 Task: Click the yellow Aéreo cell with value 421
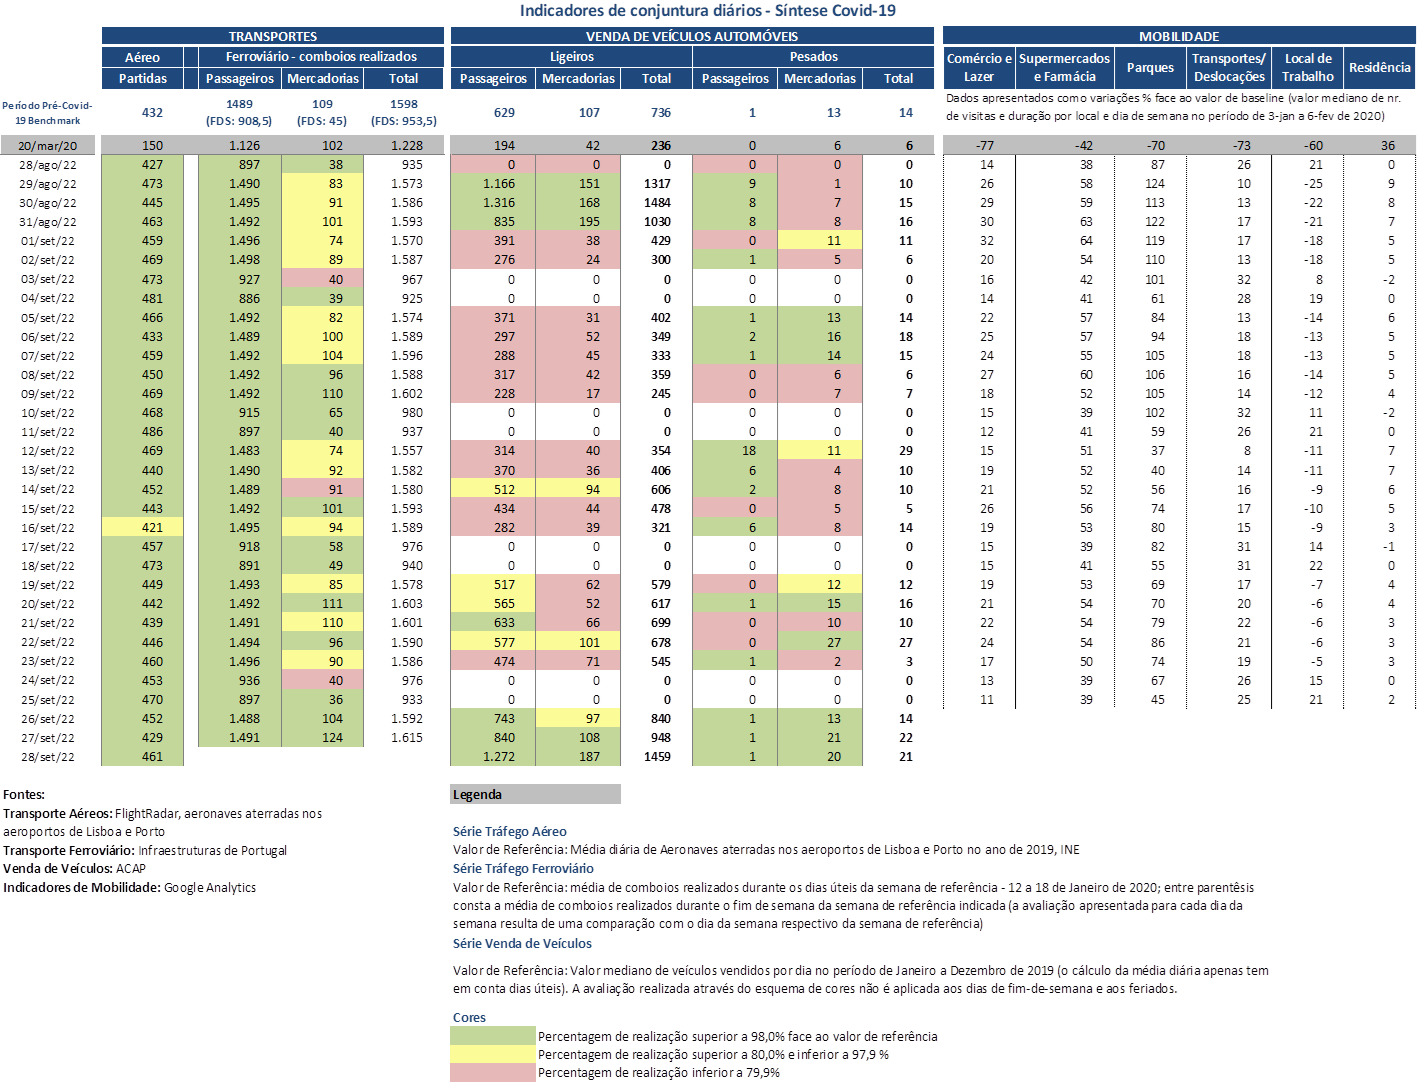(x=143, y=528)
